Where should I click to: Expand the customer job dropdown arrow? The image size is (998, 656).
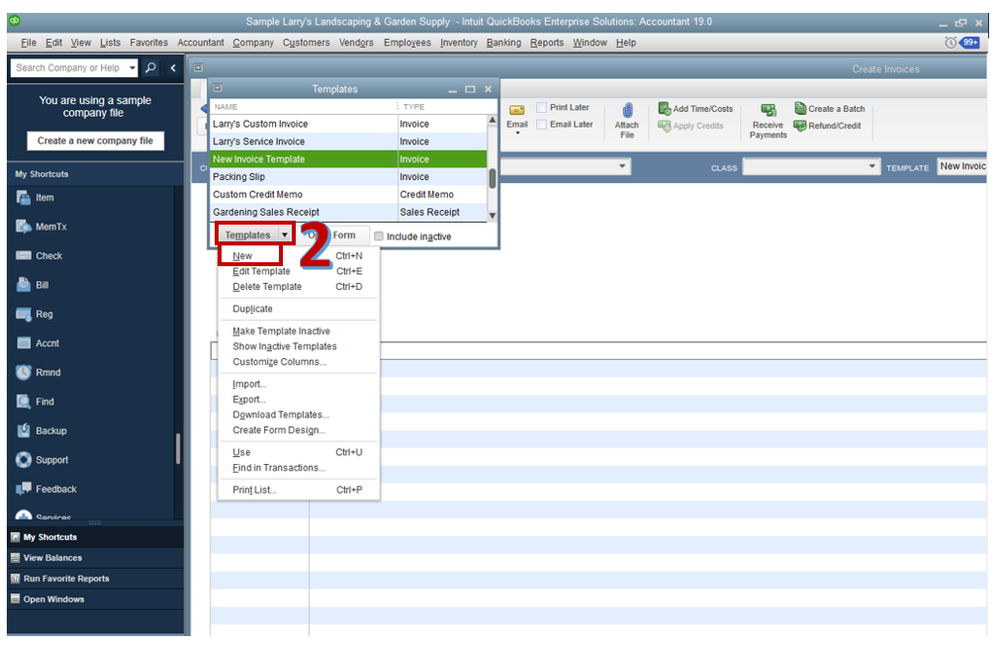[622, 167]
